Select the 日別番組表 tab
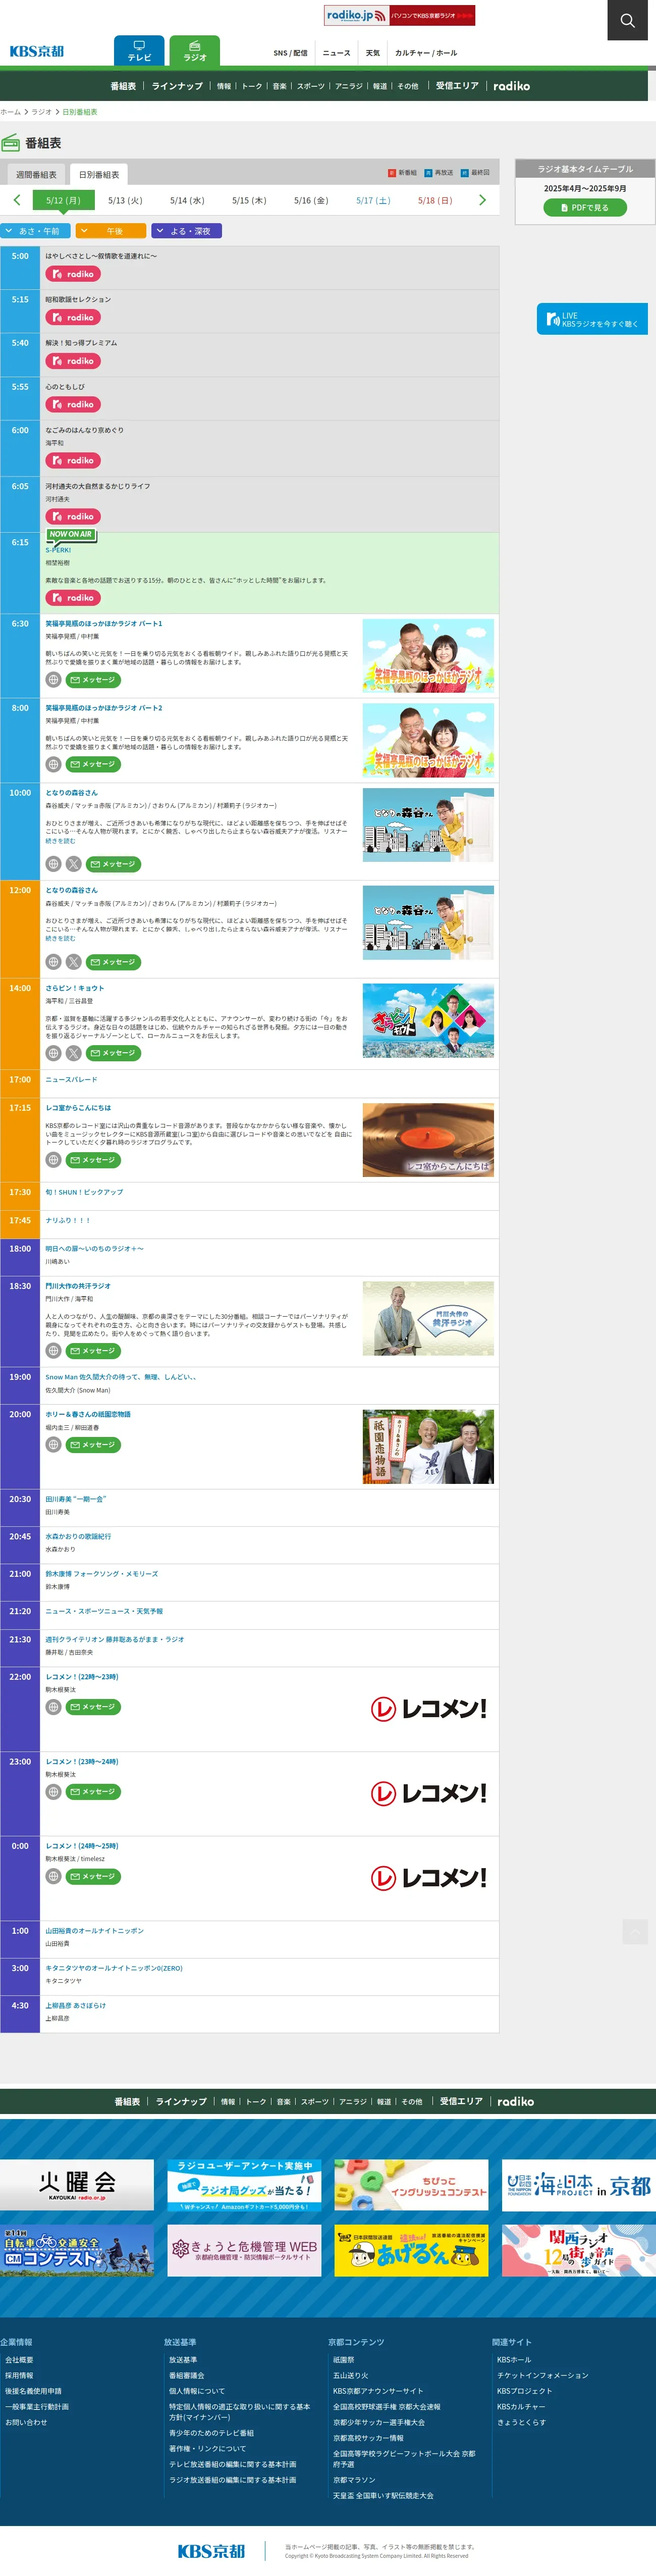 pyautogui.click(x=99, y=175)
